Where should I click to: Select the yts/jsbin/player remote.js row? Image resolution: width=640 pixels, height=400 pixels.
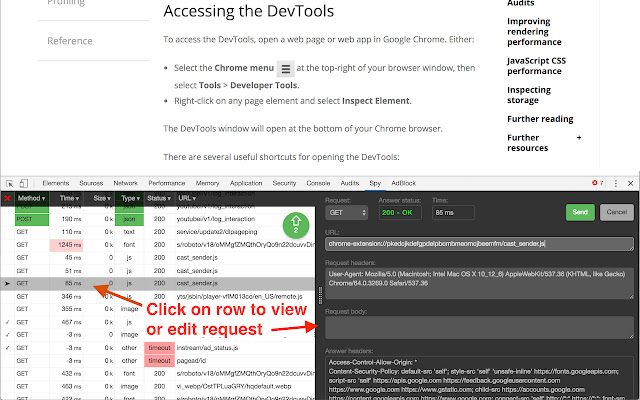158,296
